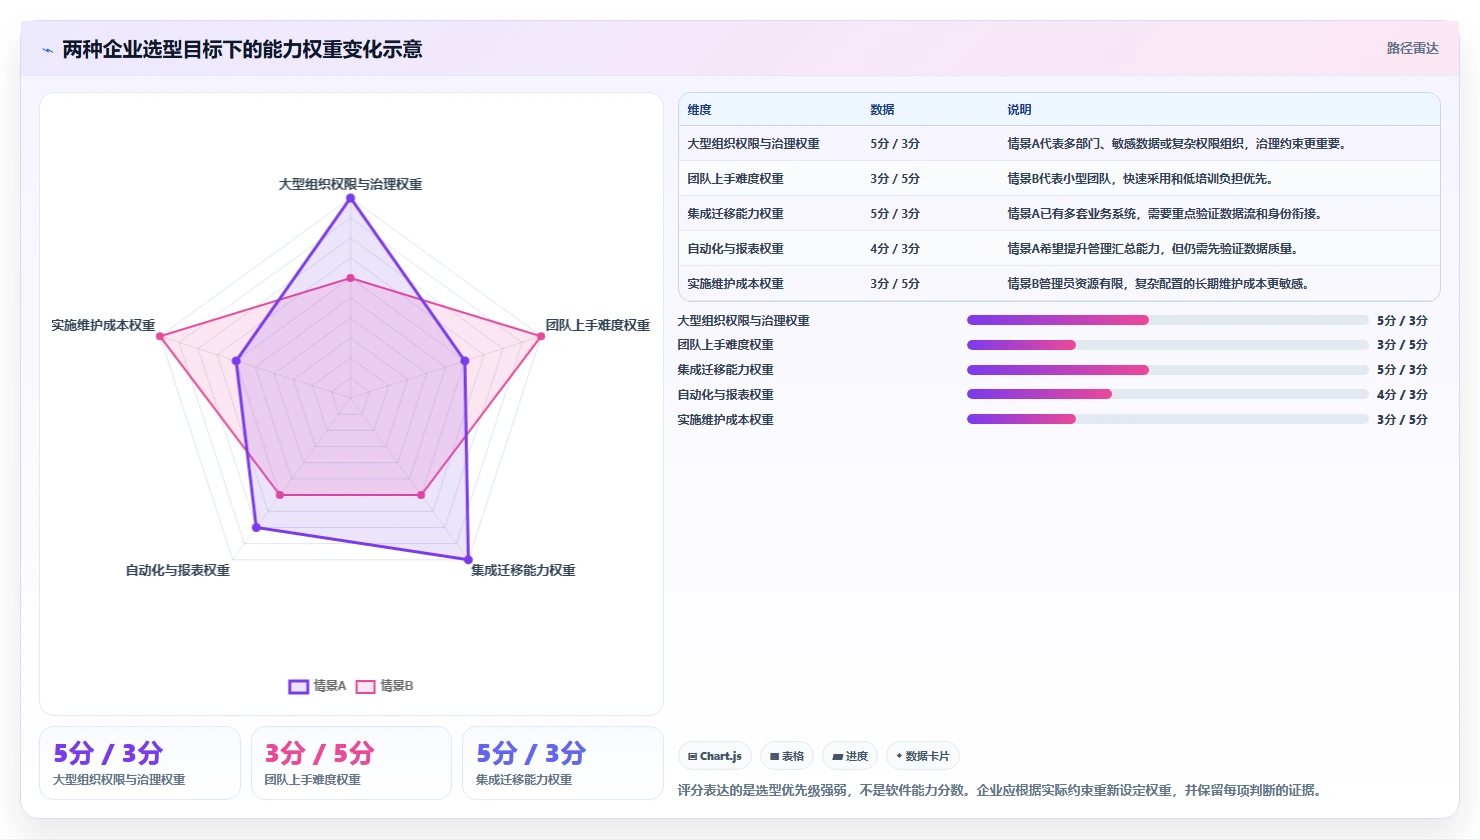
Task: Click the 团队上手难度权重 stat card
Action: (x=351, y=763)
